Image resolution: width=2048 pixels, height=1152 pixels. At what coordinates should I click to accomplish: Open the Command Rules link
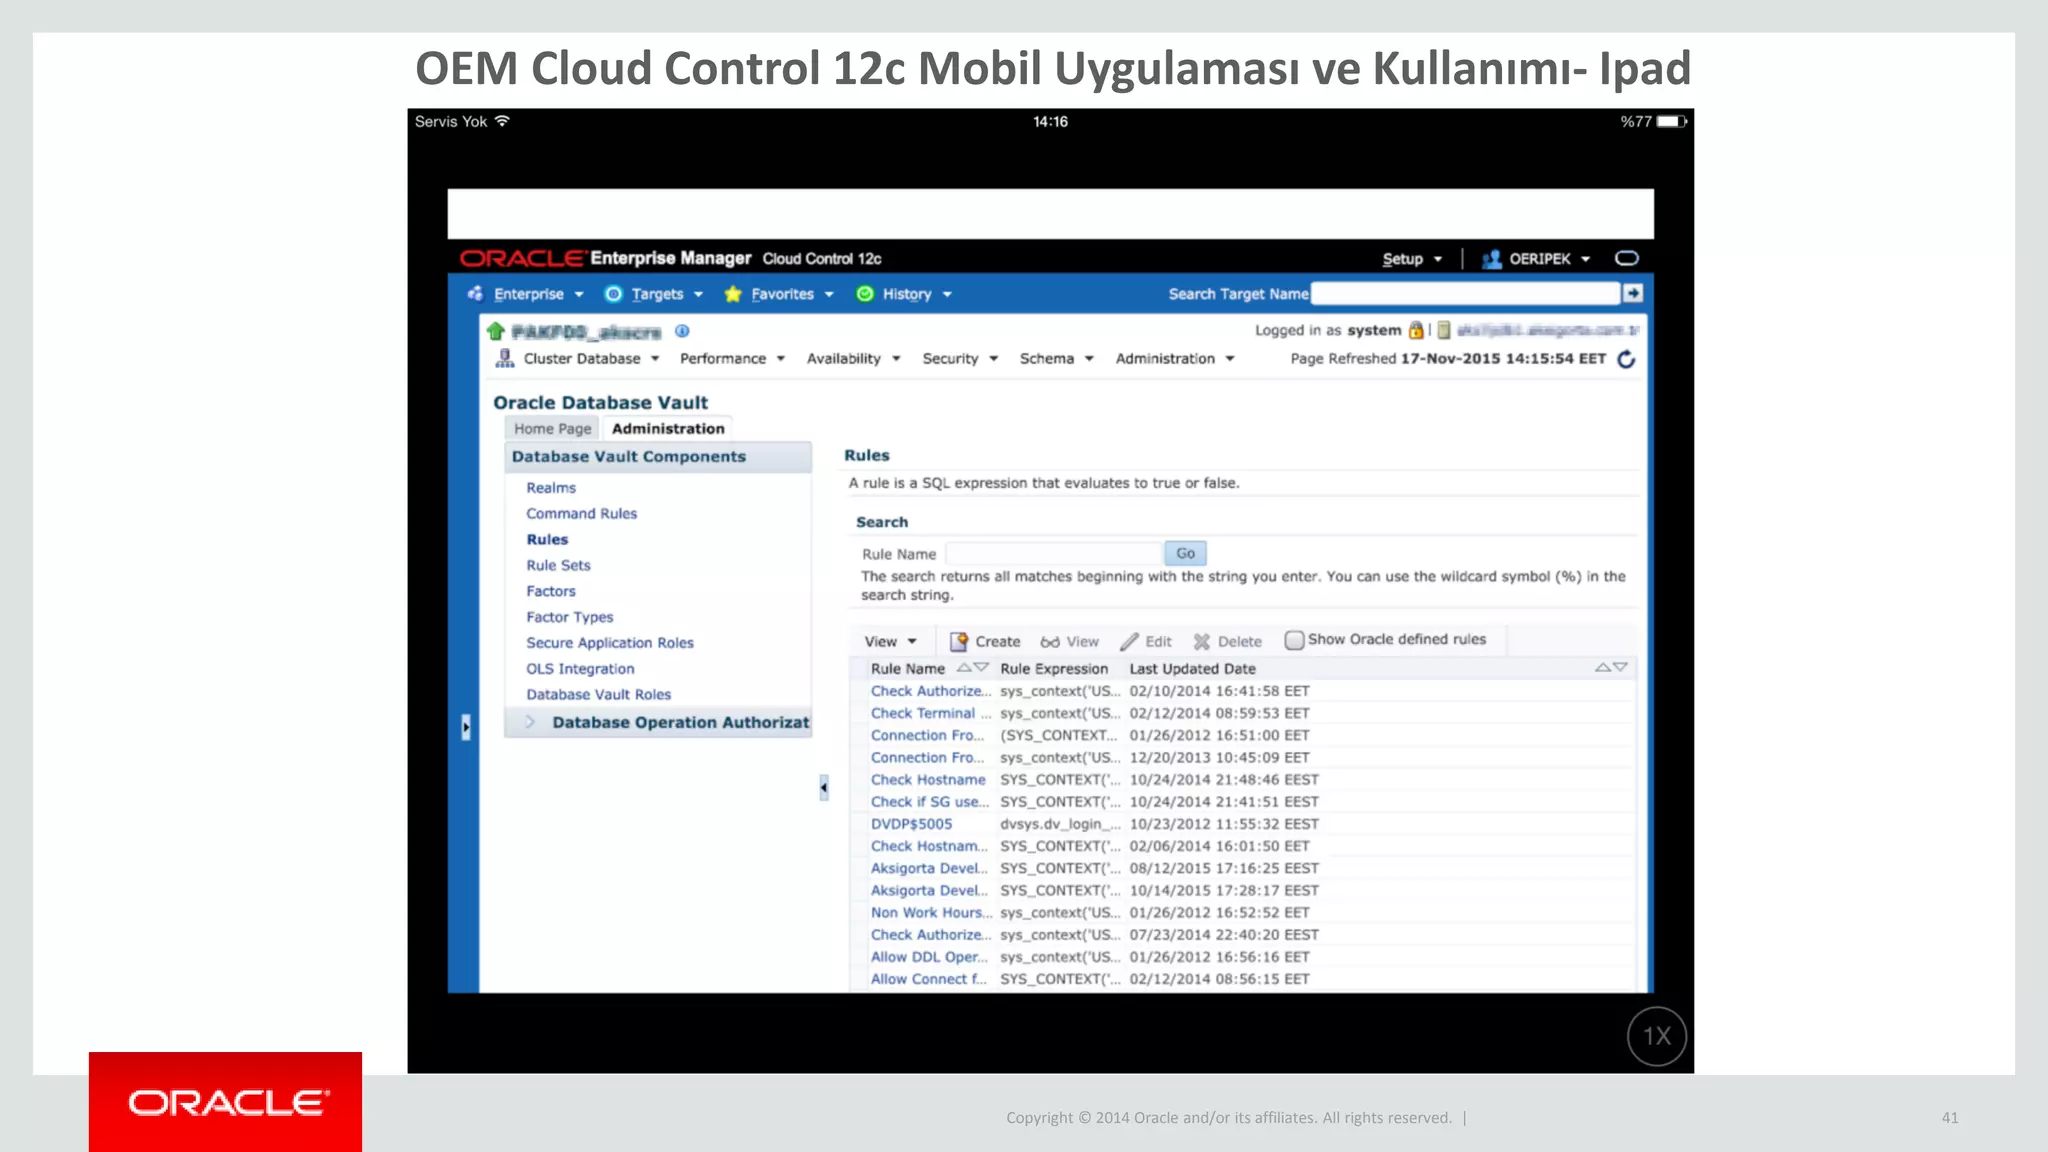pyautogui.click(x=581, y=513)
